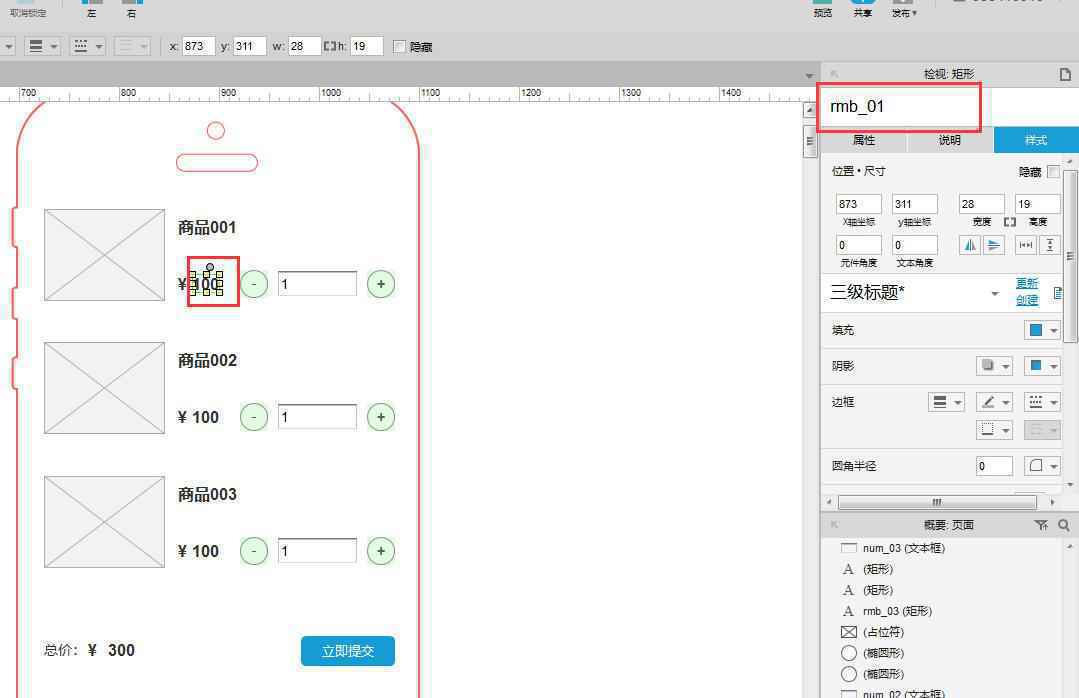The image size is (1079, 698).
Task: Open the style manager icon beside 更新
Action: tap(1058, 294)
